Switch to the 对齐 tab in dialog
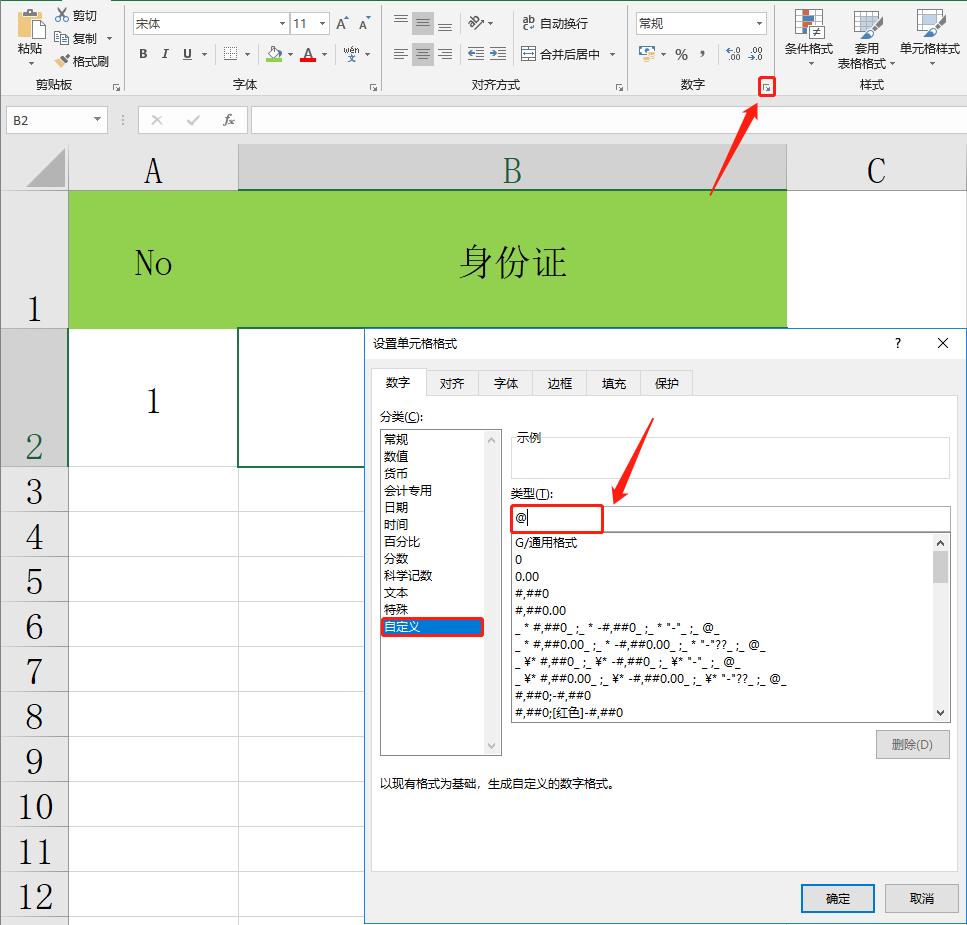The width and height of the screenshot is (967, 925). 452,383
